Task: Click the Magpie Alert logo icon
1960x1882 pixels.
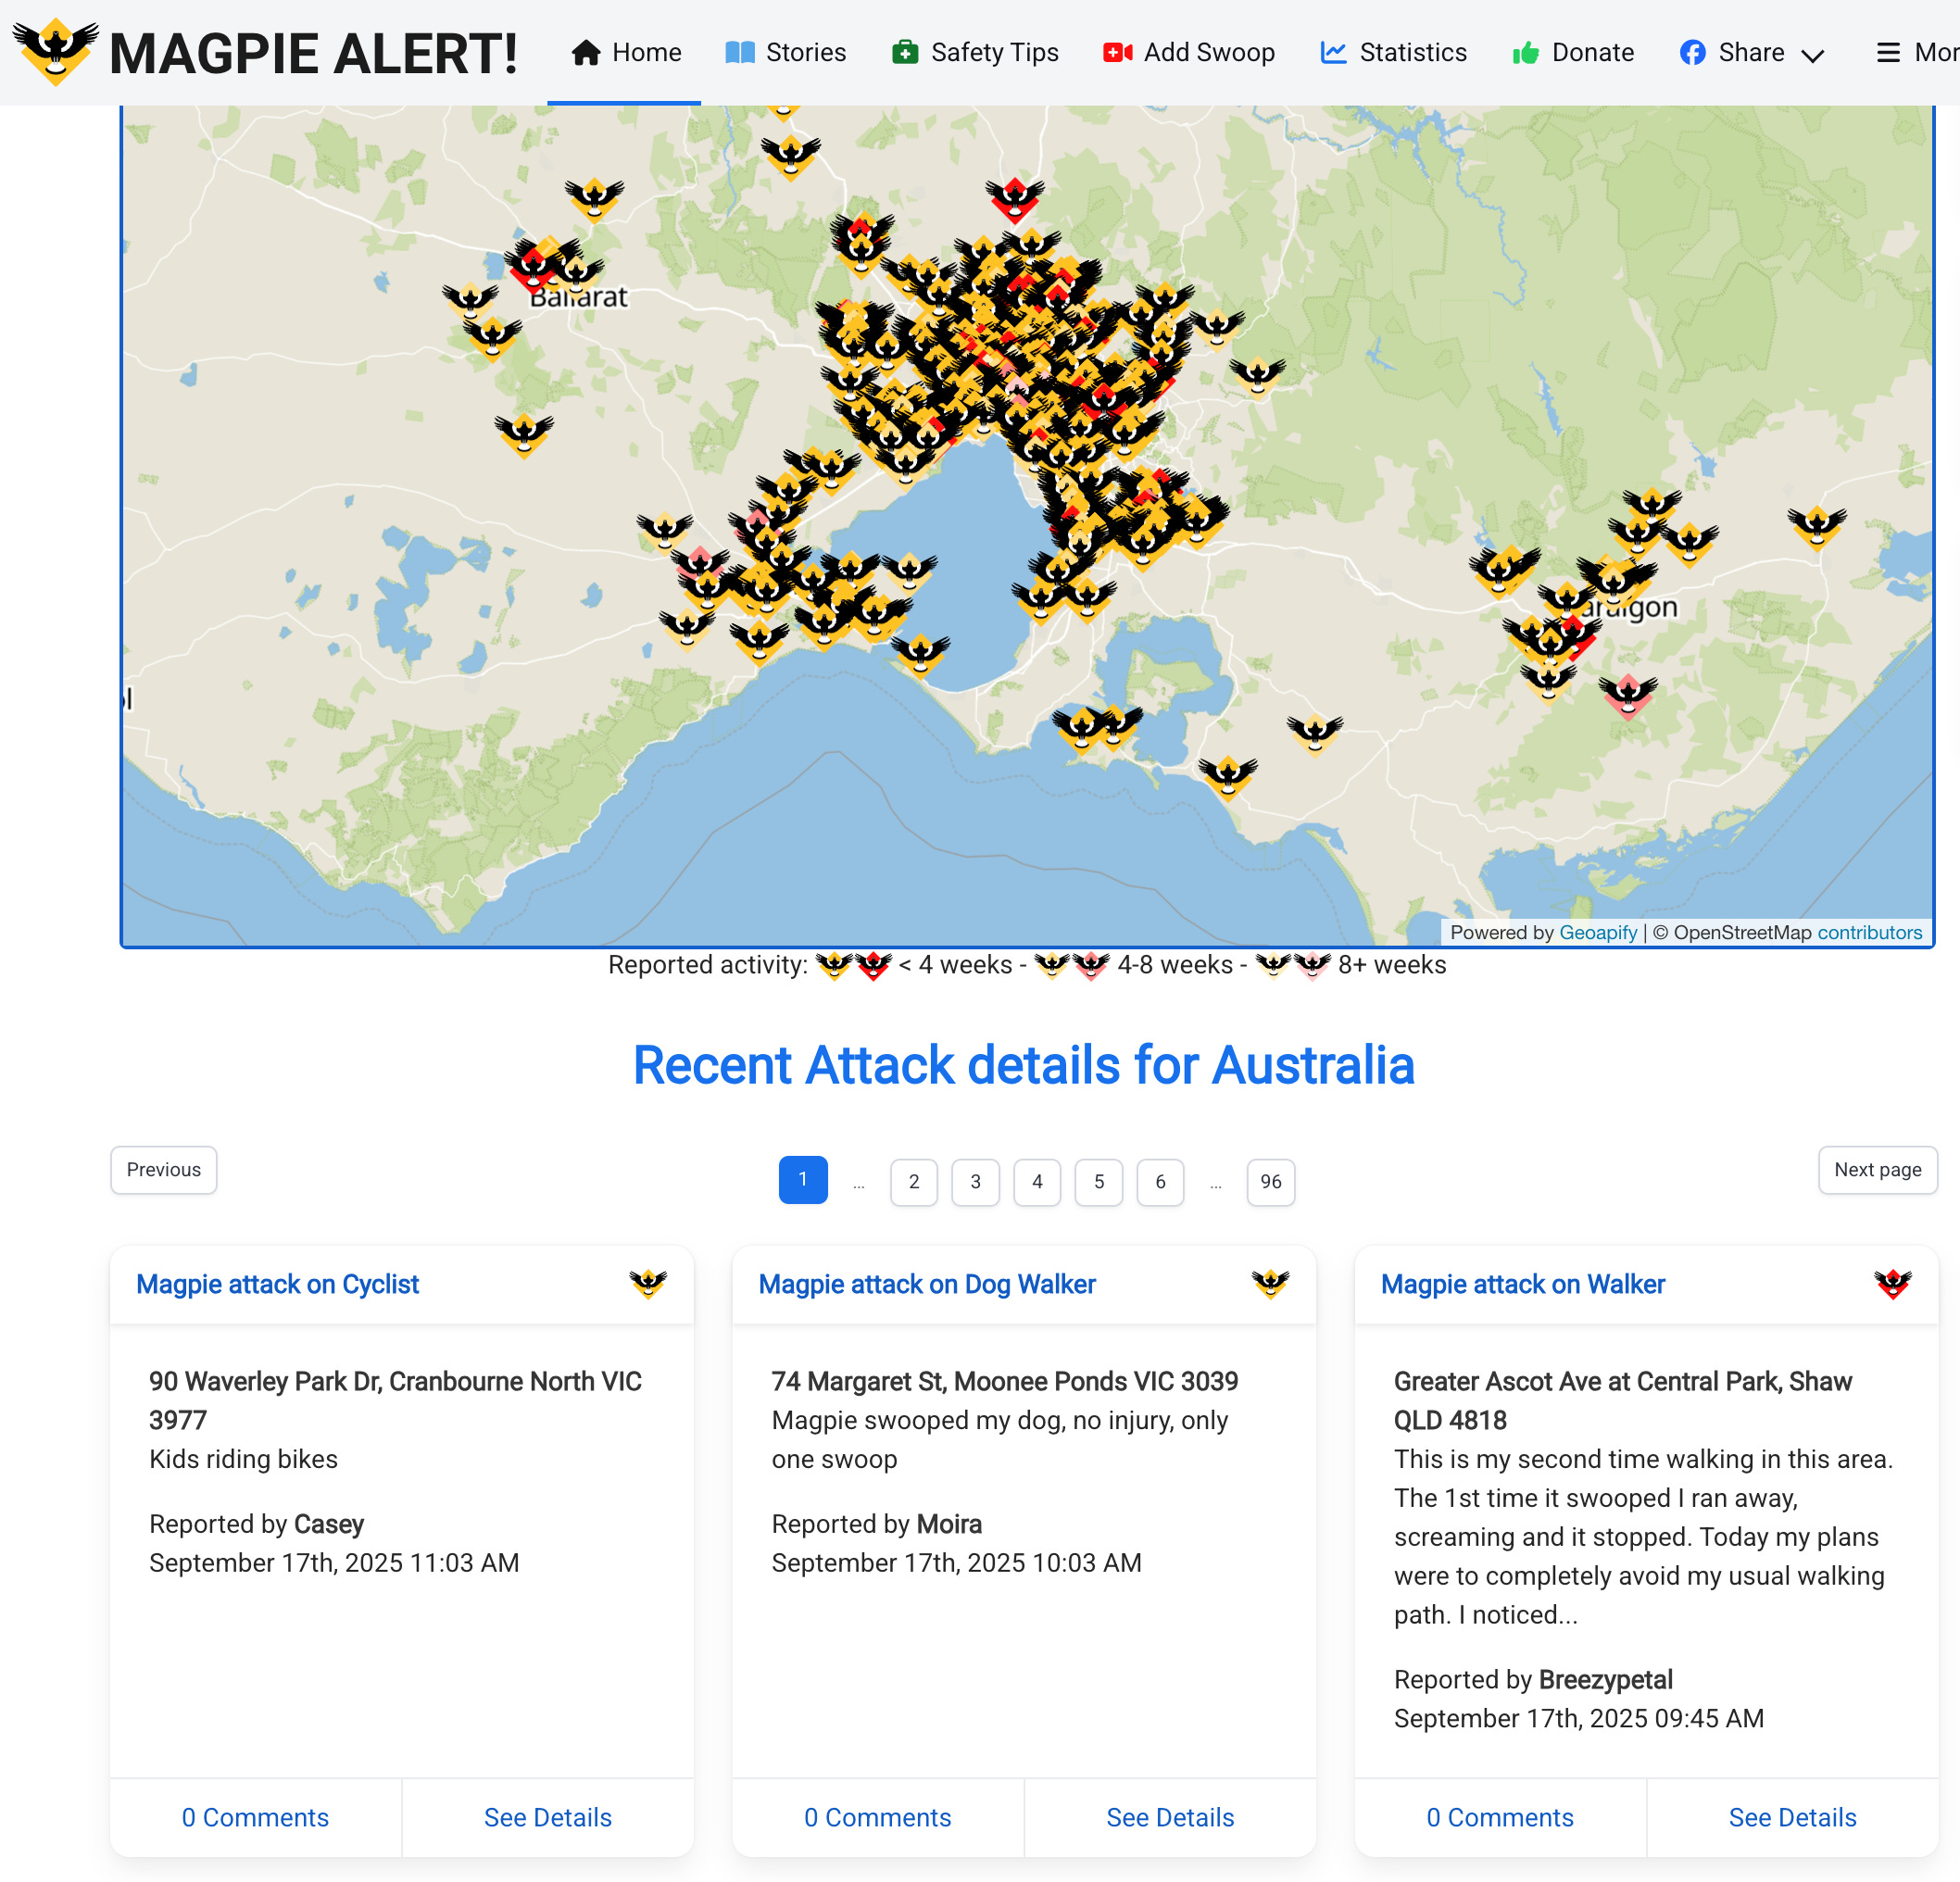Action: click(56, 50)
